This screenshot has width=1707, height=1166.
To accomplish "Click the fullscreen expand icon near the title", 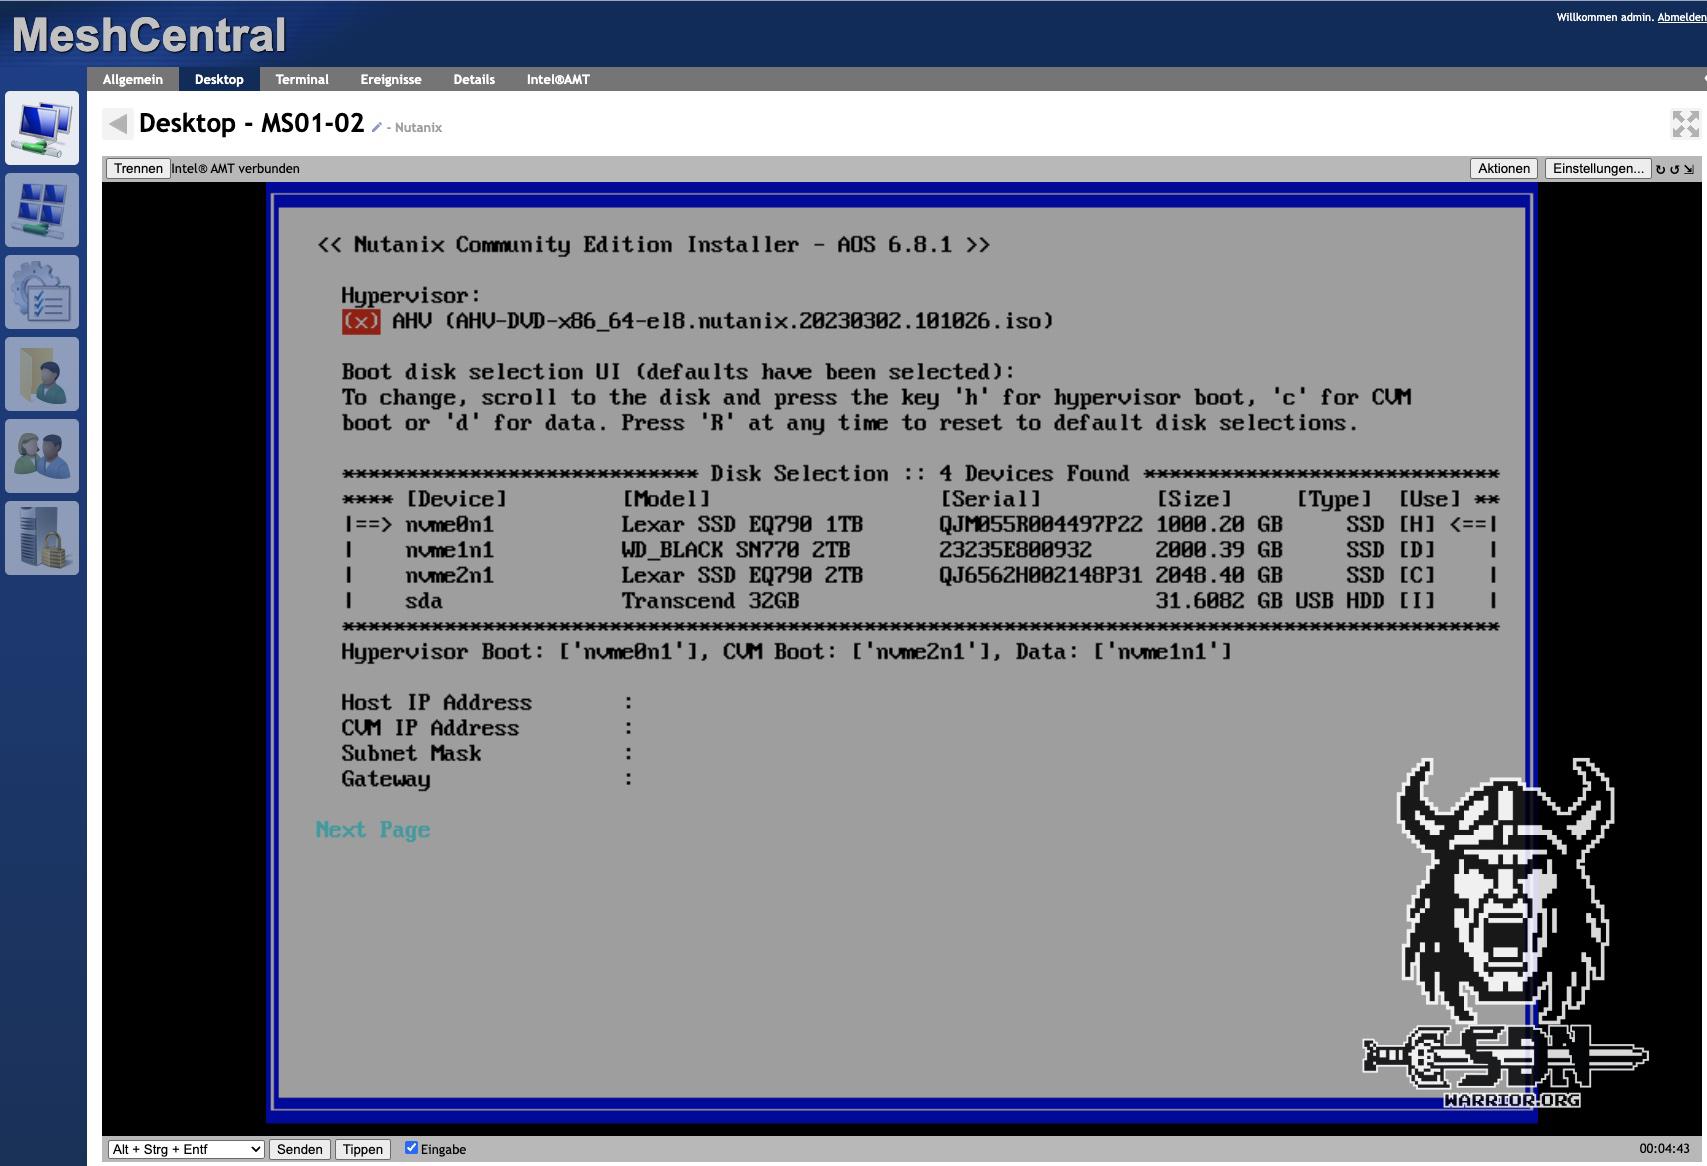I will pos(1684,122).
